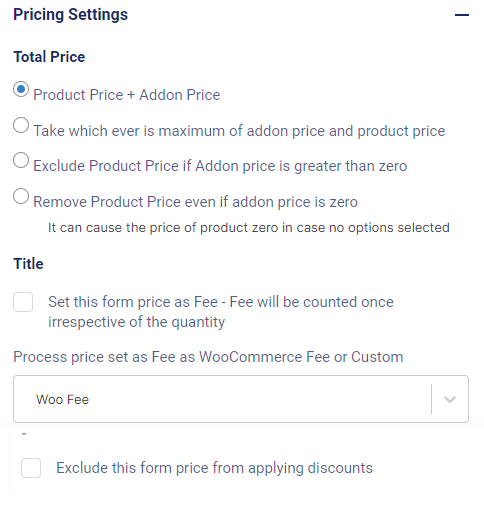Click the 'Process price set as Fee as WooCommerce Fee' label
Viewport: 484px width, 505px height.
pos(208,357)
